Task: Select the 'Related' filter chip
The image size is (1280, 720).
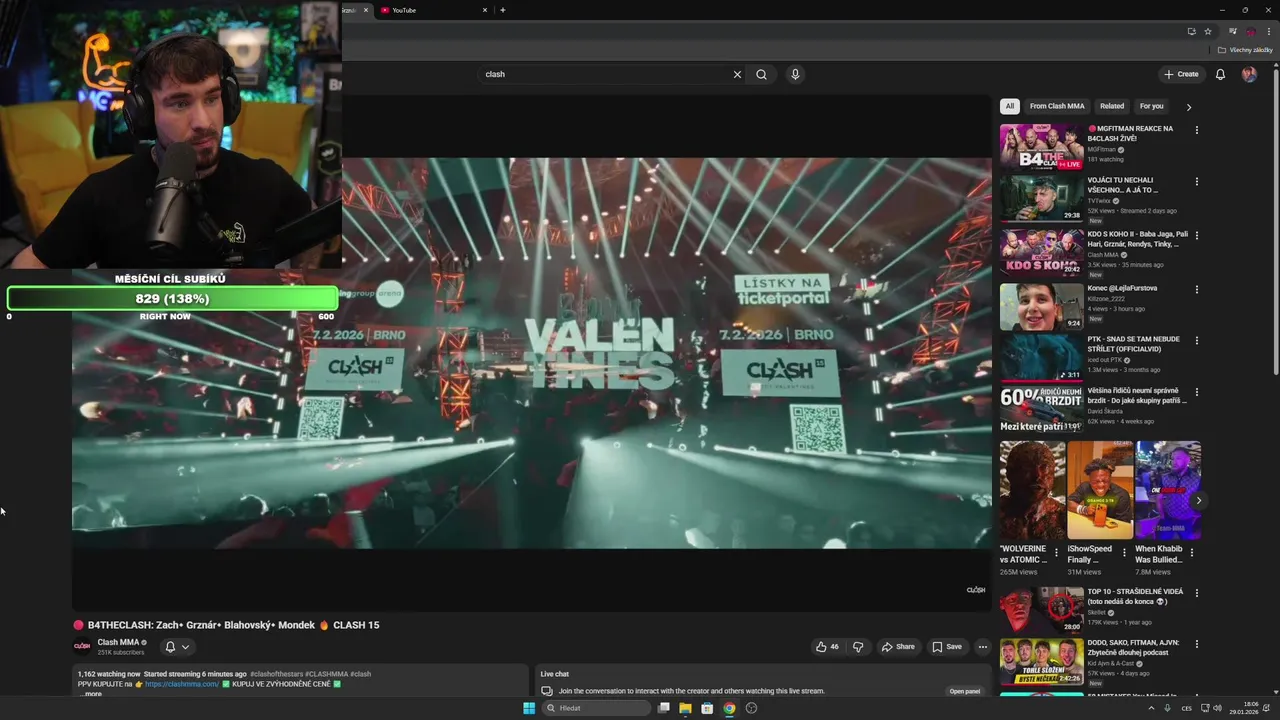Action: (x=1112, y=106)
